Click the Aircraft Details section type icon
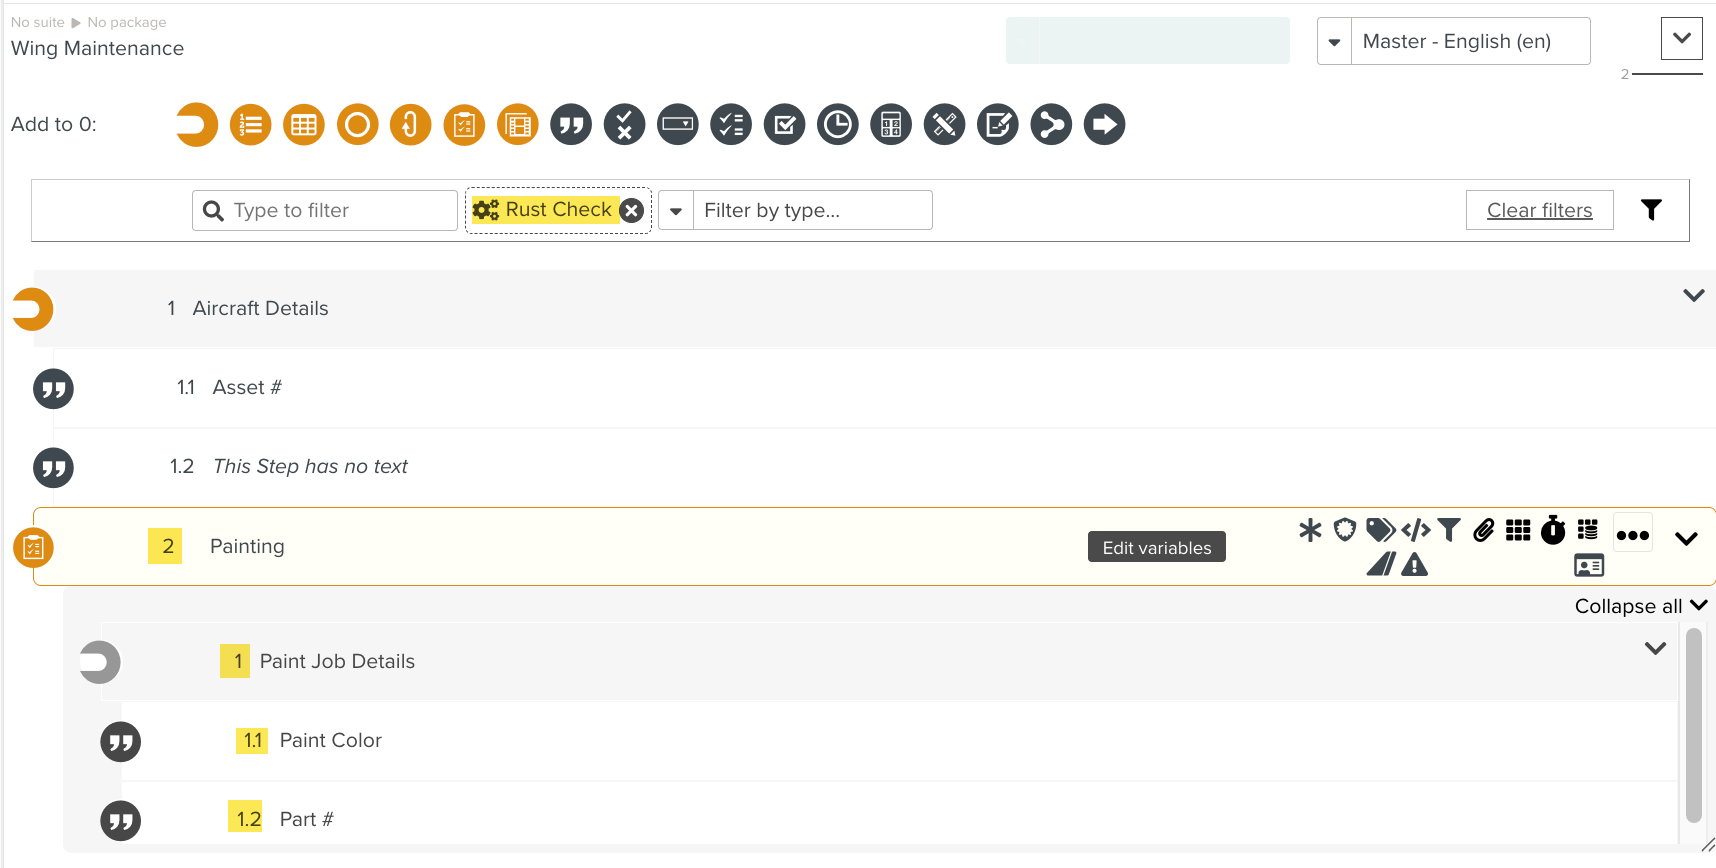 (33, 309)
